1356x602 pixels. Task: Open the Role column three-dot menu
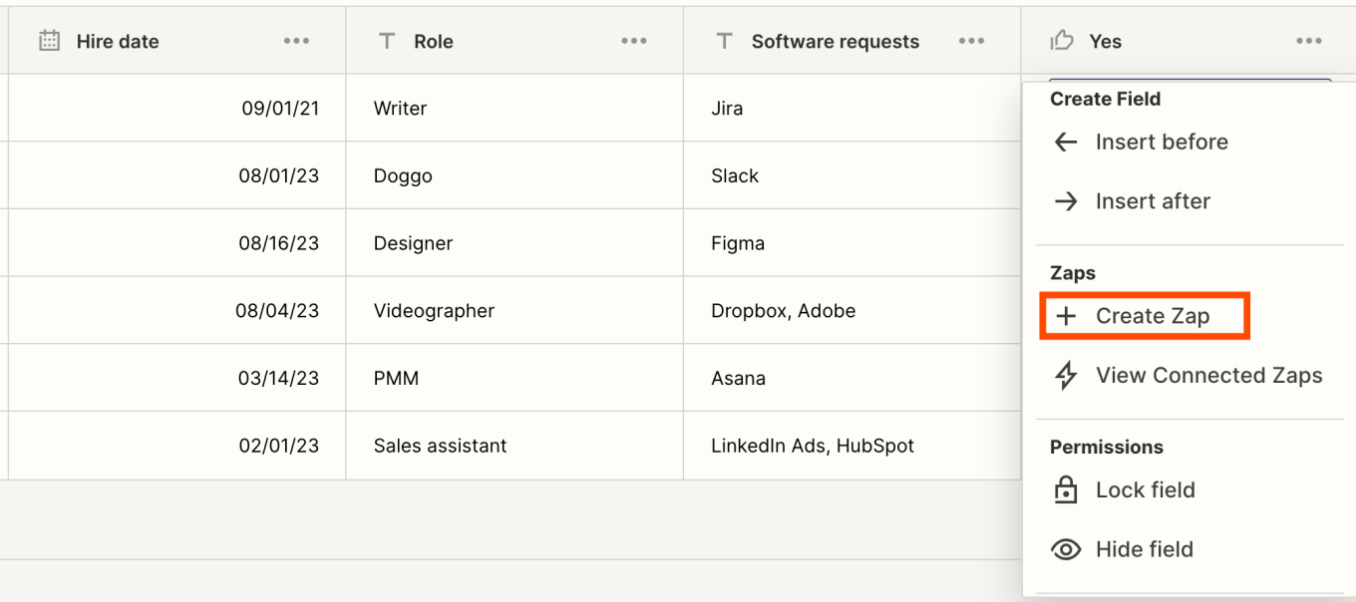[x=634, y=41]
